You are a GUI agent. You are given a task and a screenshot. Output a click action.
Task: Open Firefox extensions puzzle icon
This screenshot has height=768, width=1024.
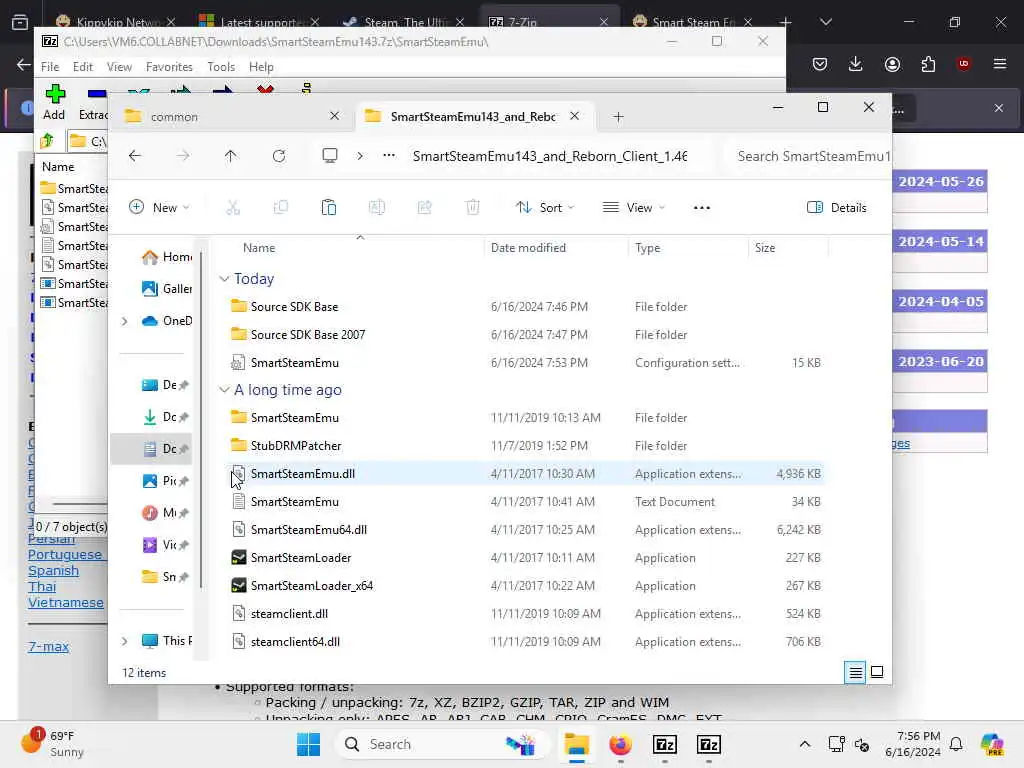tap(928, 64)
